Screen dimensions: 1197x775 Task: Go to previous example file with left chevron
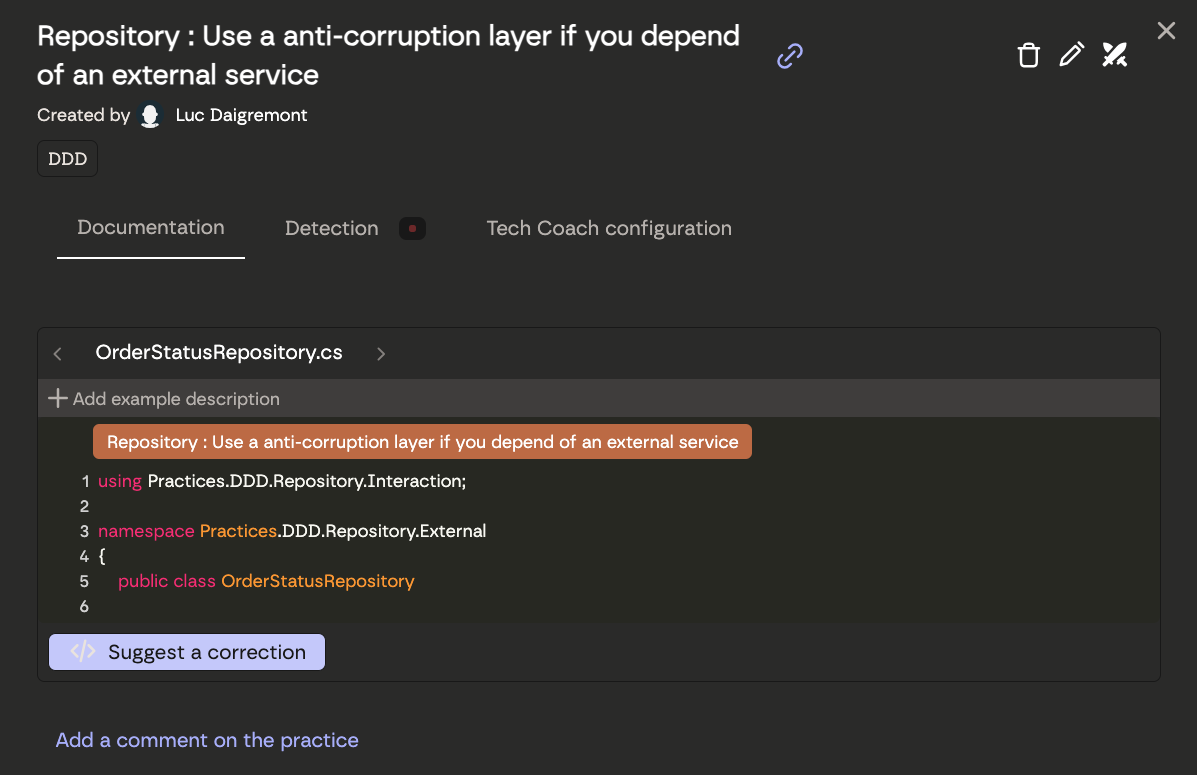58,354
